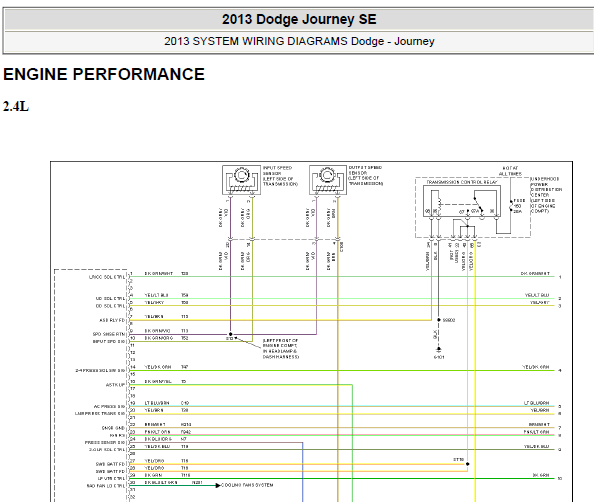Click 'PNK/LT GRN' wire color at pin 23
The width and height of the screenshot is (594, 502).
(x=157, y=432)
